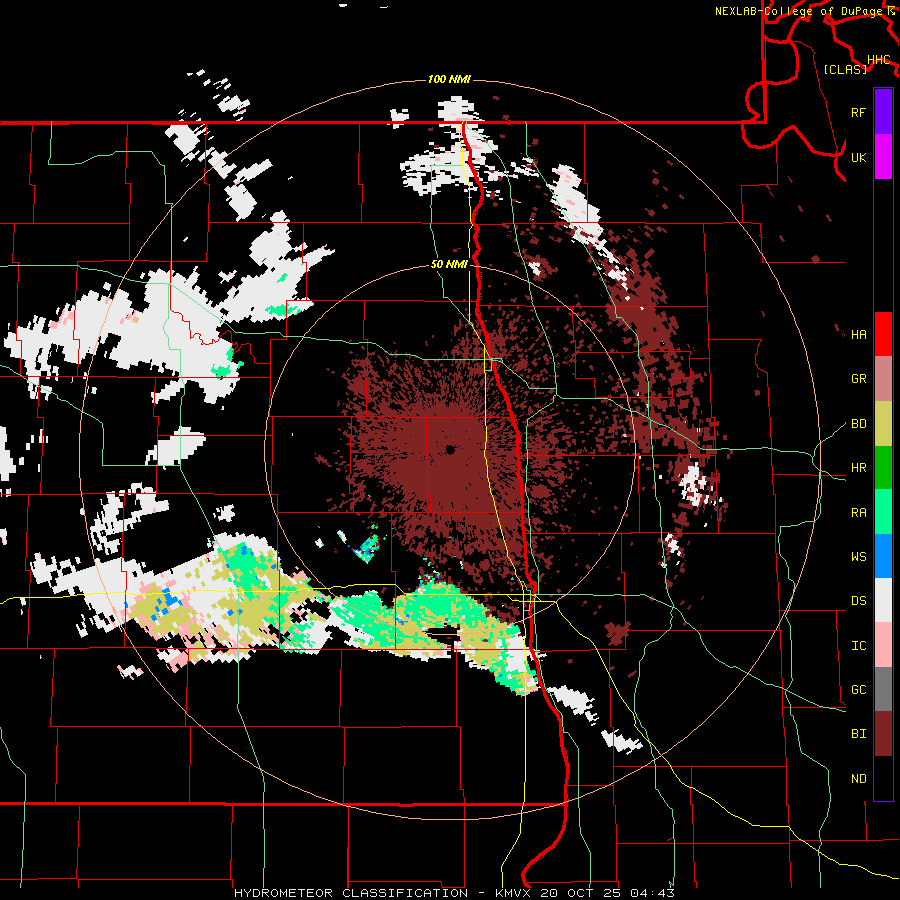Image resolution: width=900 pixels, height=900 pixels.
Task: Click the HA legend label
Action: (859, 335)
